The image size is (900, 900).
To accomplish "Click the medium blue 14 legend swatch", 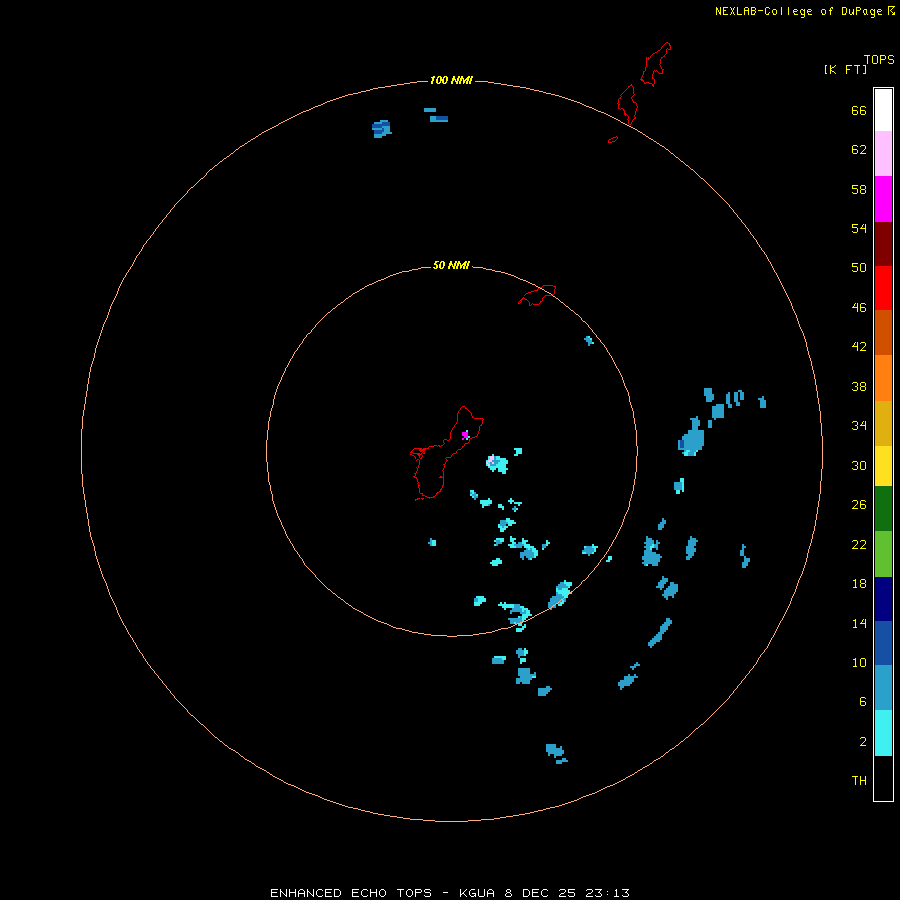I will [x=883, y=643].
